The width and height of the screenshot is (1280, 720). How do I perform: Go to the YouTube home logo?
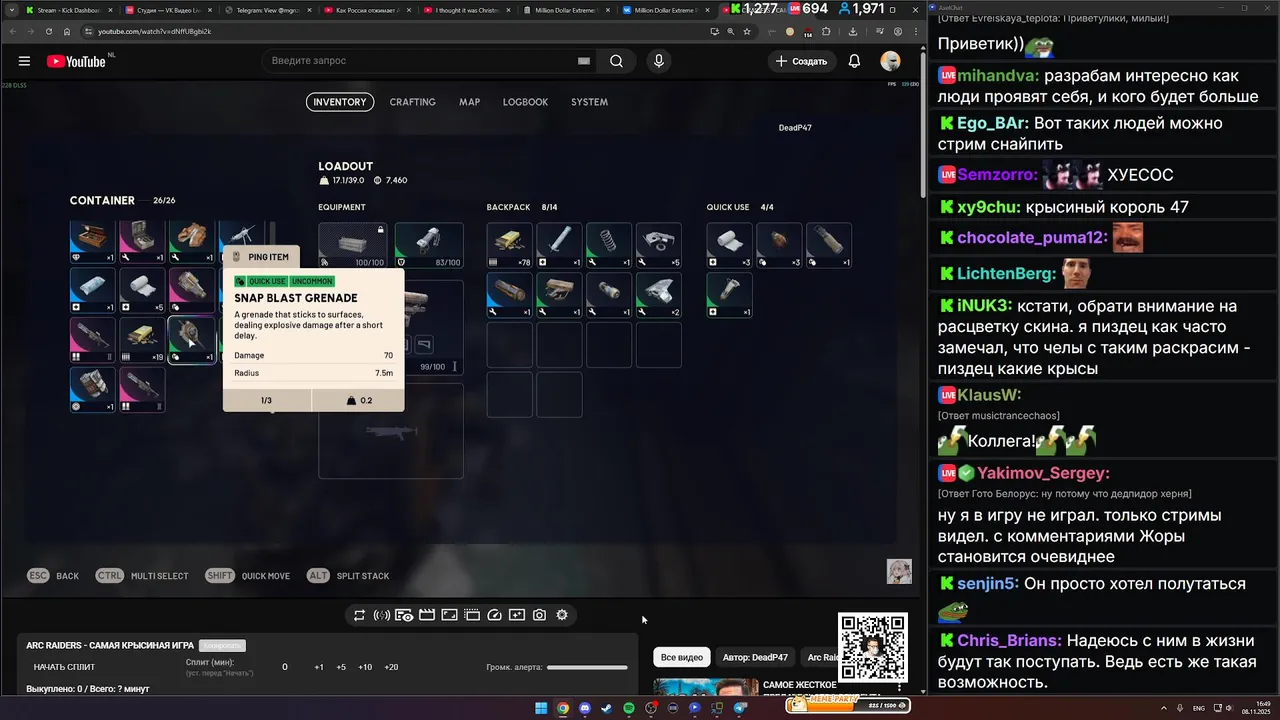76,61
